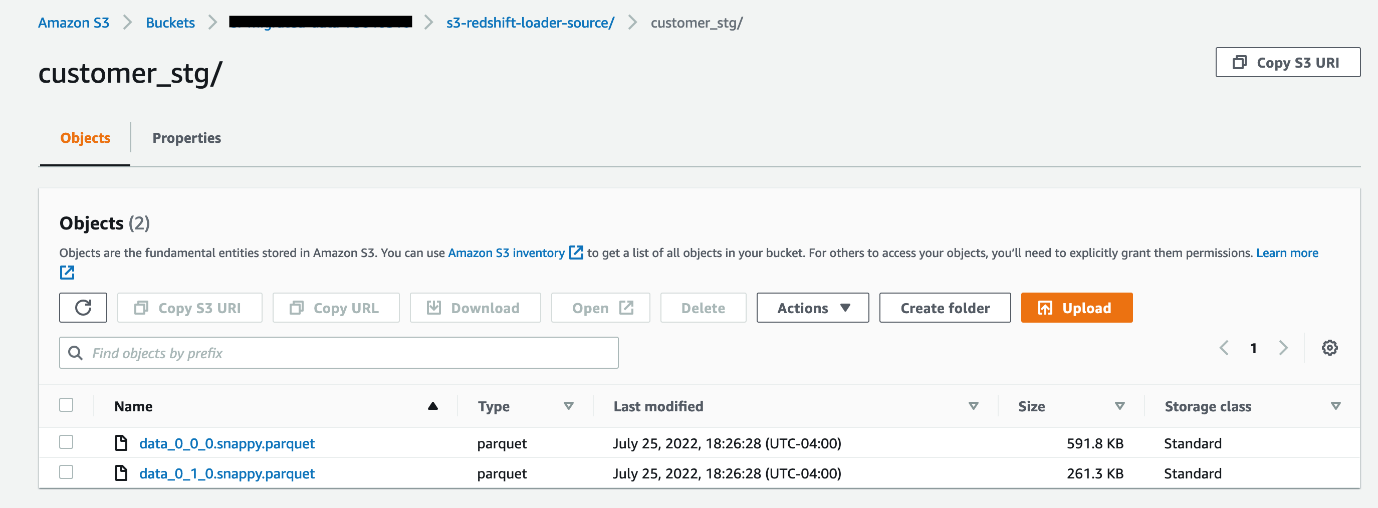Sort by the Size column arrow

[x=1120, y=406]
